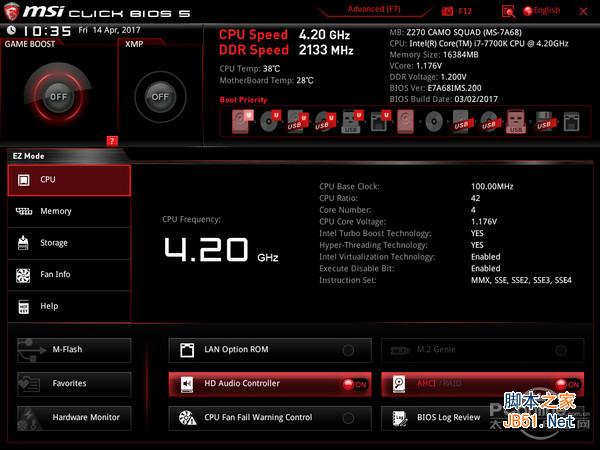Viewport: 600px width, 450px height.
Task: Click the BIOS Ver E7A68IMS.200 line
Action: [x=435, y=88]
